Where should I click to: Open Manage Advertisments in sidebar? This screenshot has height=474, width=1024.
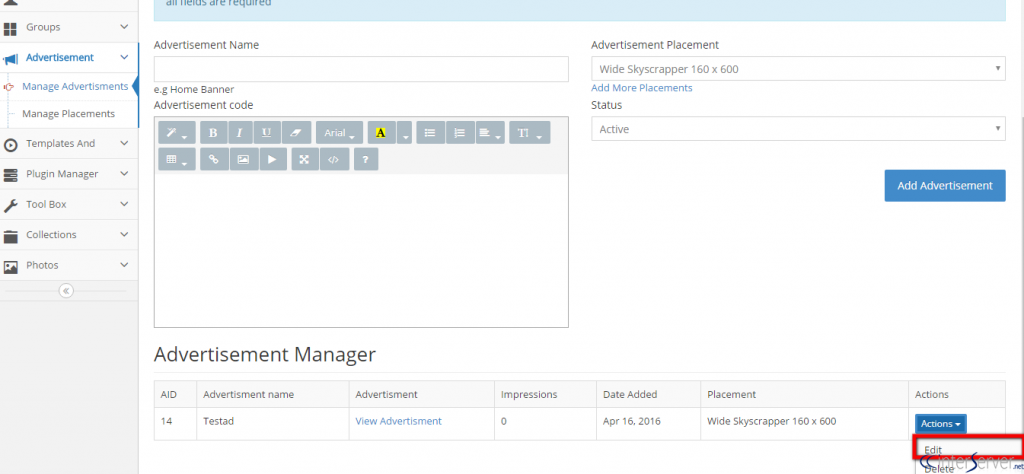point(75,86)
